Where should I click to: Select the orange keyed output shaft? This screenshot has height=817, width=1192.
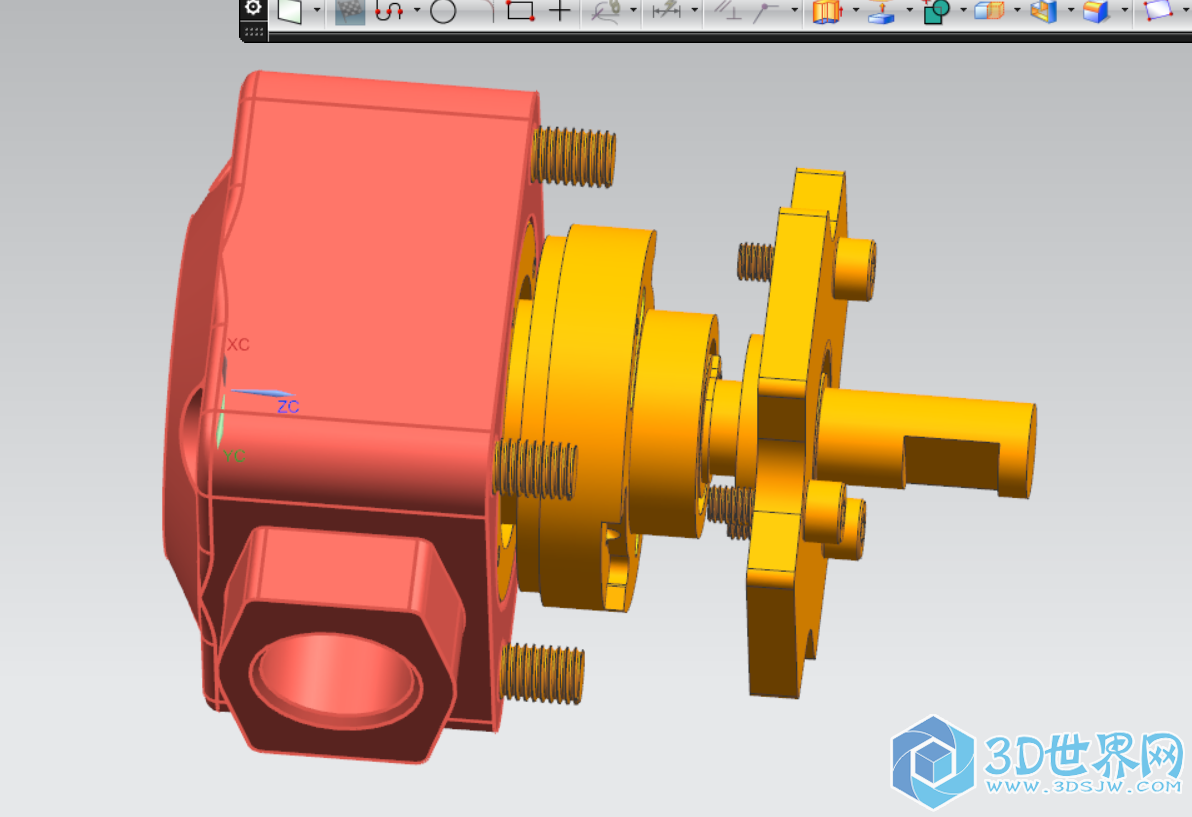(927, 441)
